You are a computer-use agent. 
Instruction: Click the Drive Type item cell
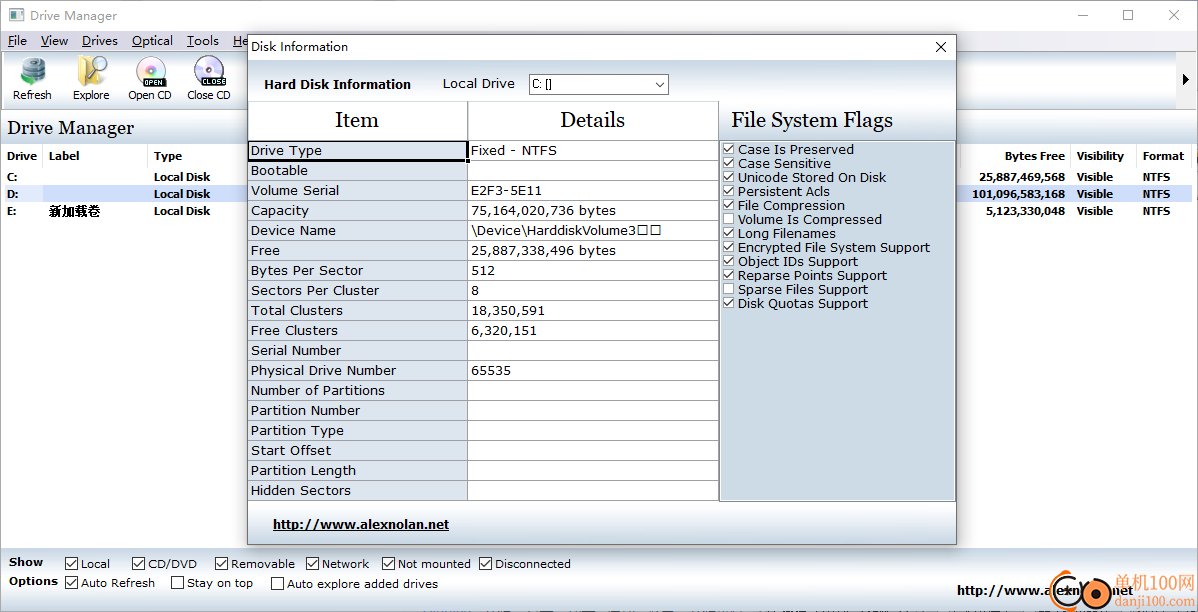tap(358, 151)
